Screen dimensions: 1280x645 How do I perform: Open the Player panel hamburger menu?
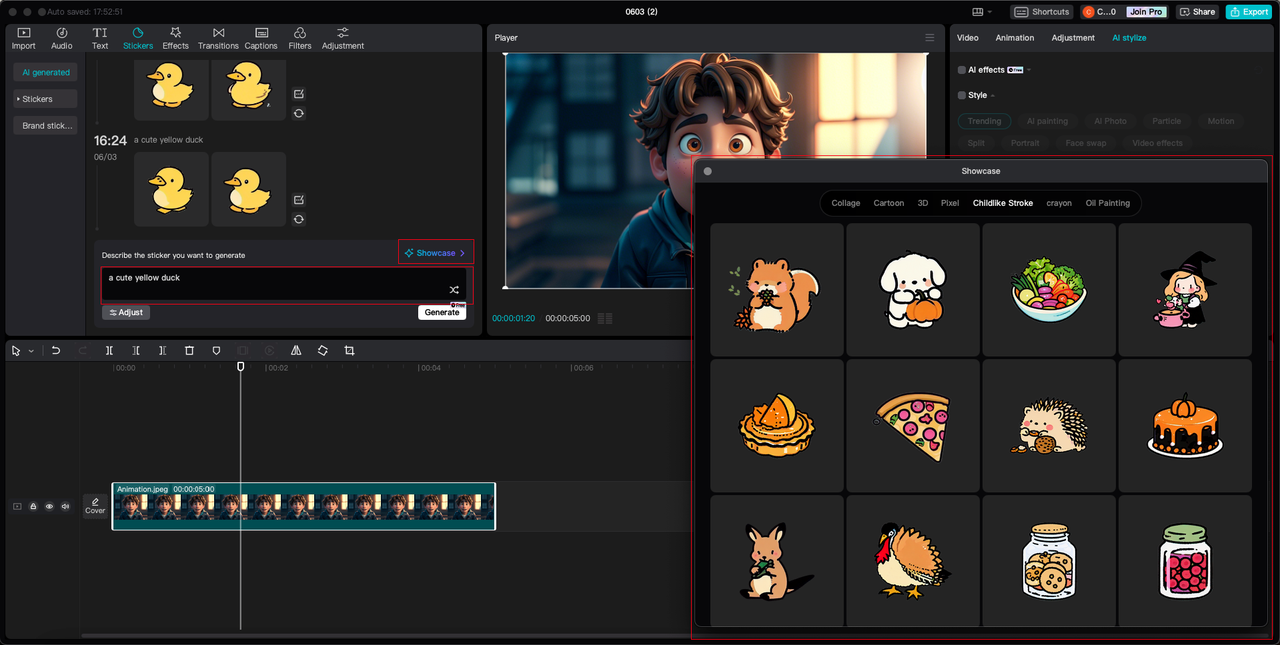pos(929,38)
